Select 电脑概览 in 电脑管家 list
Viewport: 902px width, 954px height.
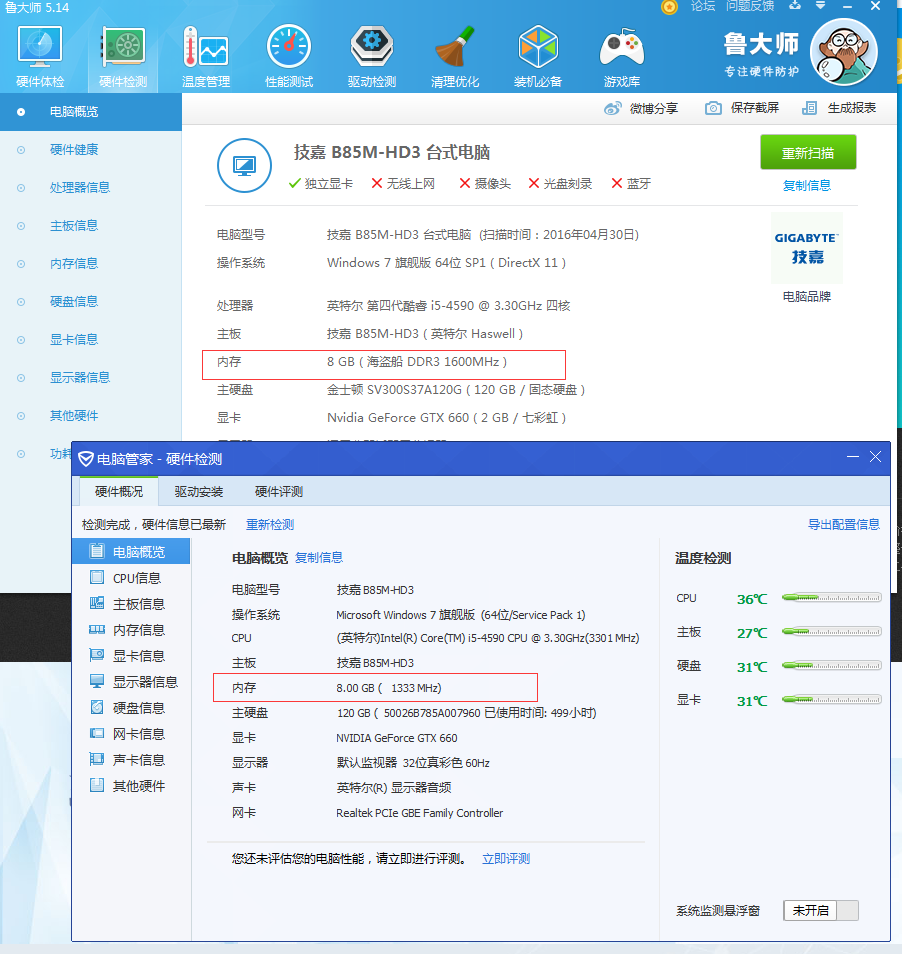click(x=131, y=552)
